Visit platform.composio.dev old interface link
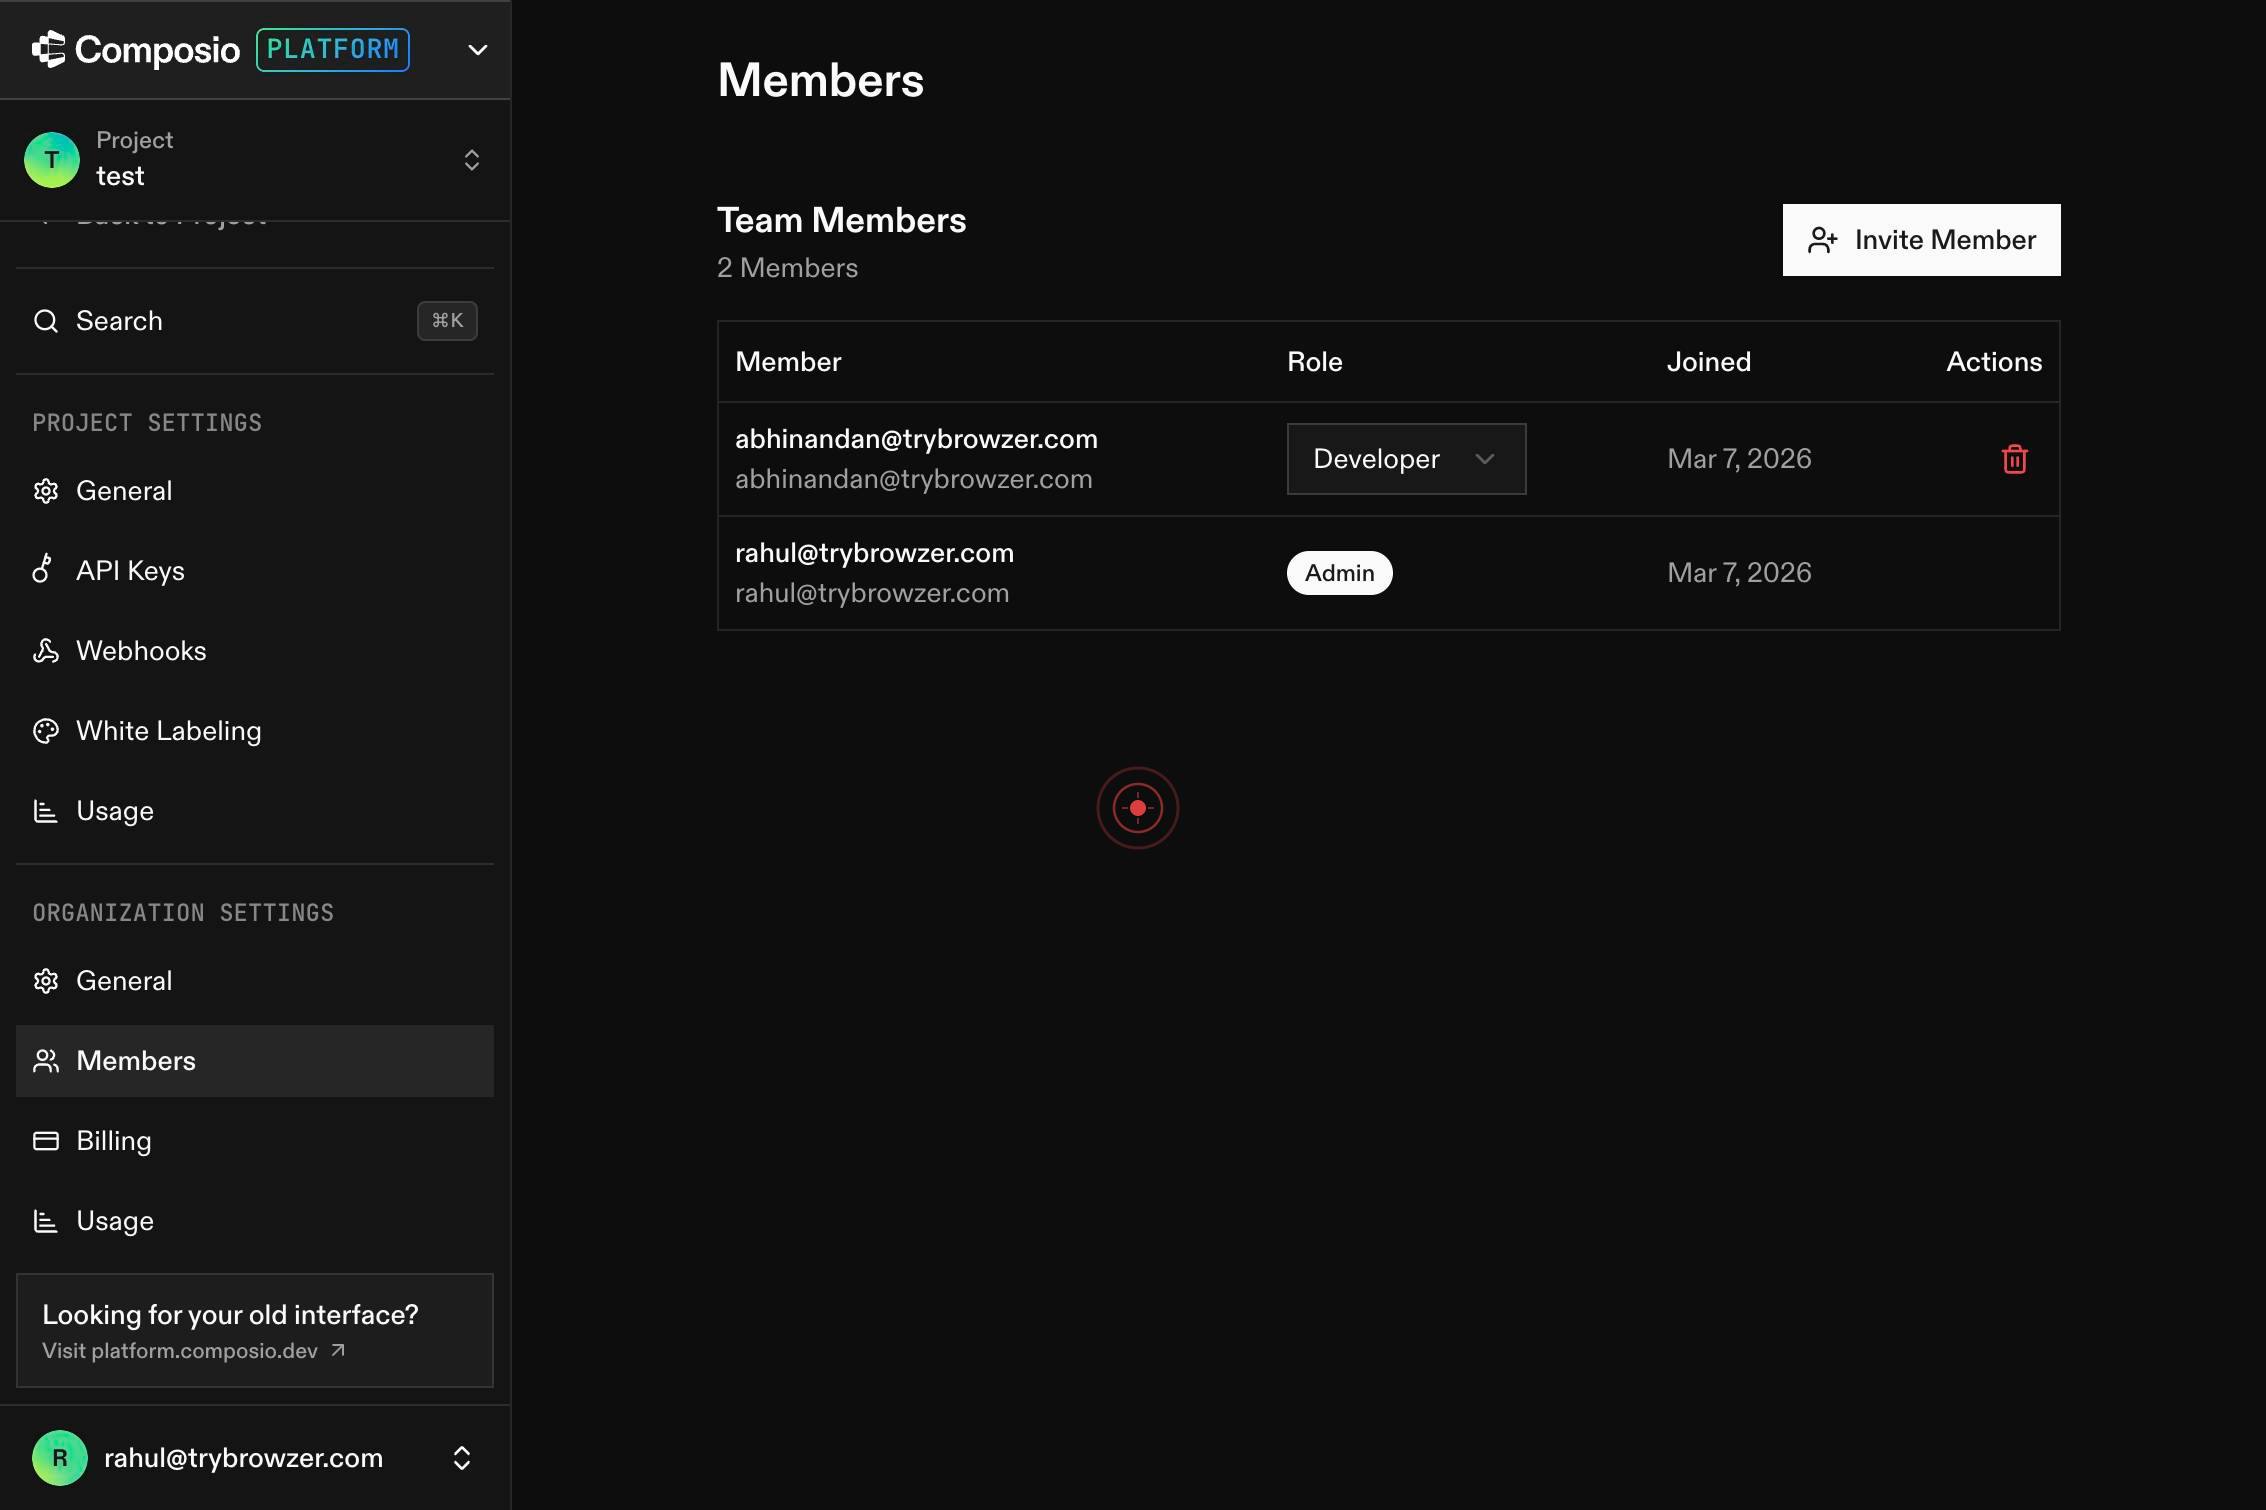Image resolution: width=2266 pixels, height=1510 pixels. pos(193,1351)
